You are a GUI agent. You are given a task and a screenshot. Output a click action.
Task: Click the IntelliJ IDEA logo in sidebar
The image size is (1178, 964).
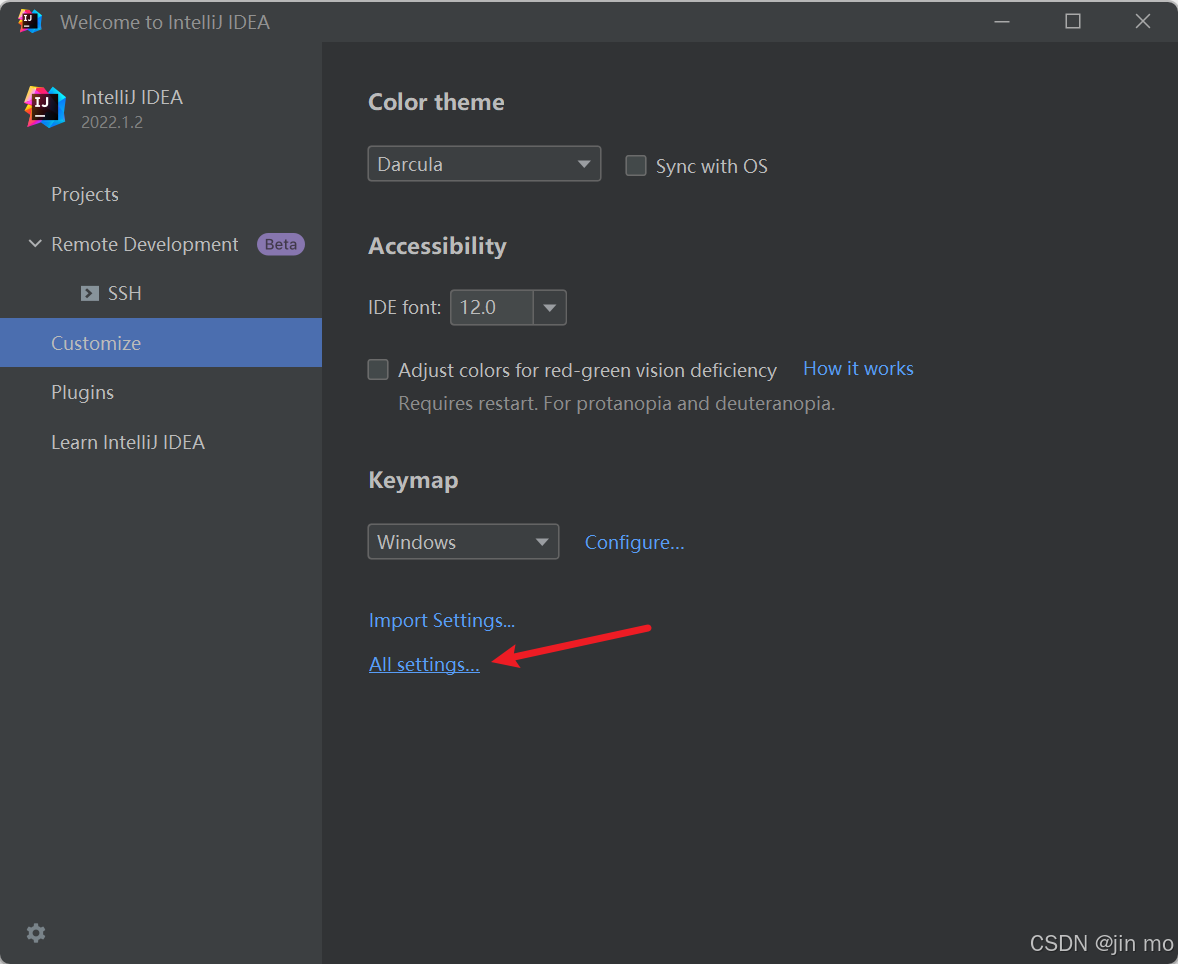pyautogui.click(x=45, y=107)
